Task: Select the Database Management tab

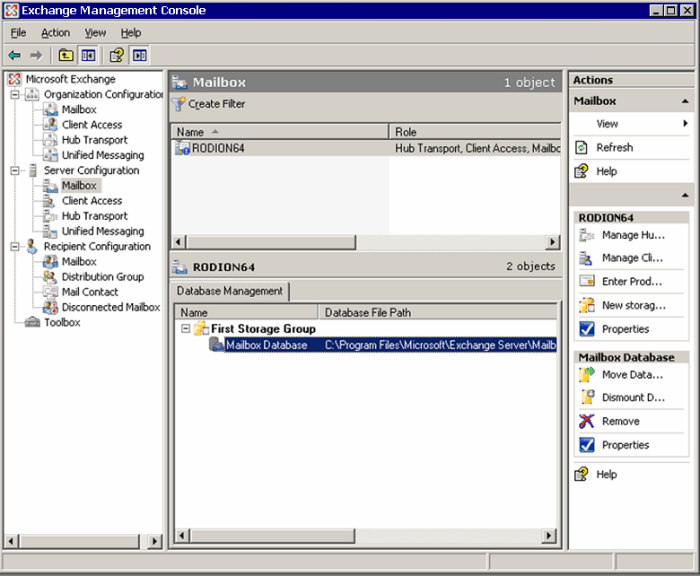Action: 231,291
